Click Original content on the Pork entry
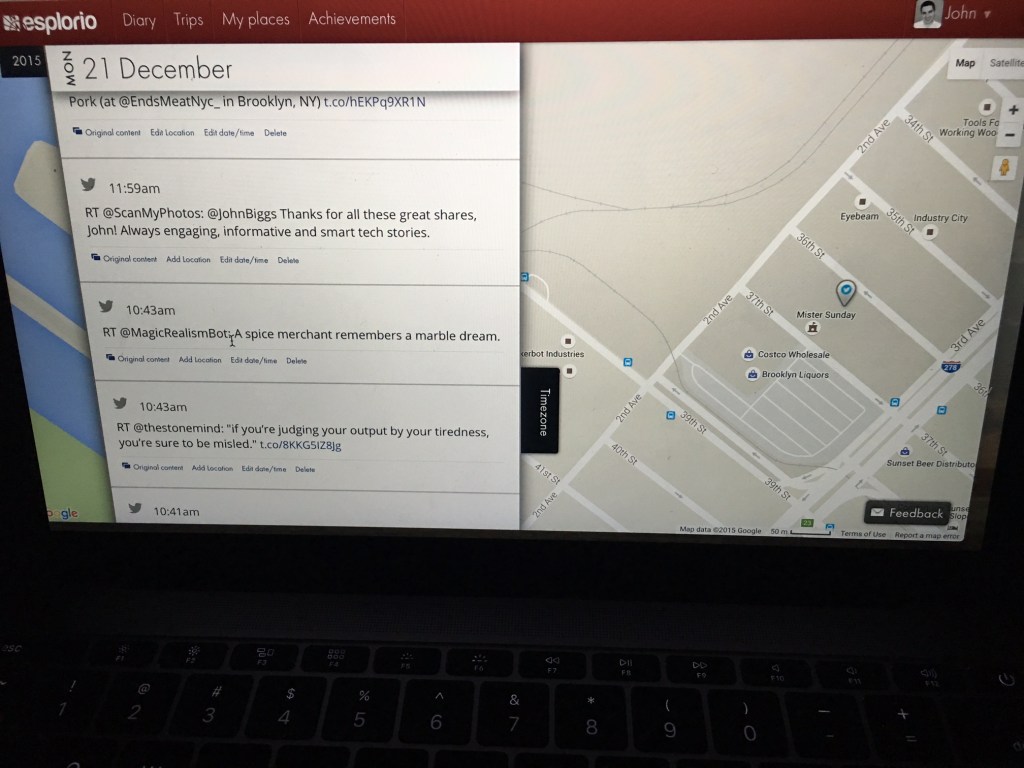Image resolution: width=1024 pixels, height=768 pixels. 106,133
